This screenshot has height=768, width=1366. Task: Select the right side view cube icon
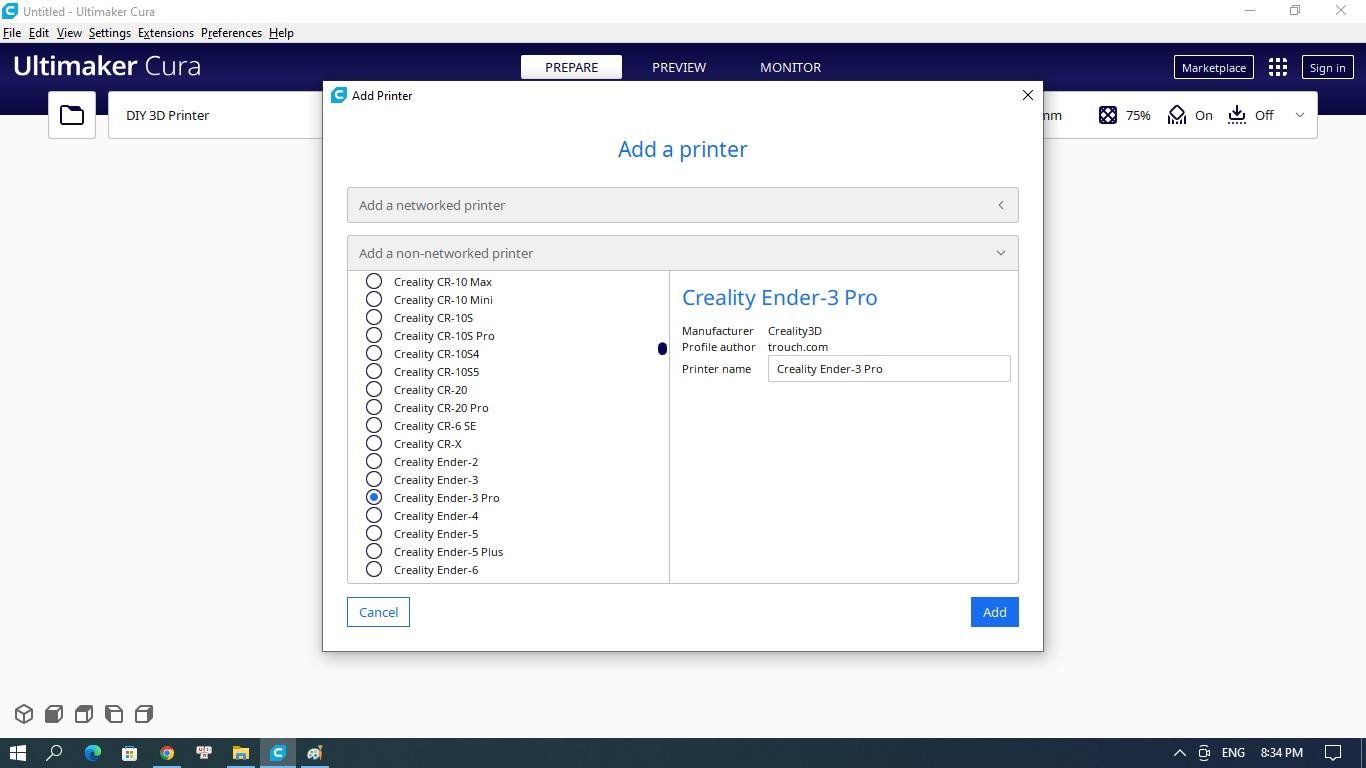[144, 714]
